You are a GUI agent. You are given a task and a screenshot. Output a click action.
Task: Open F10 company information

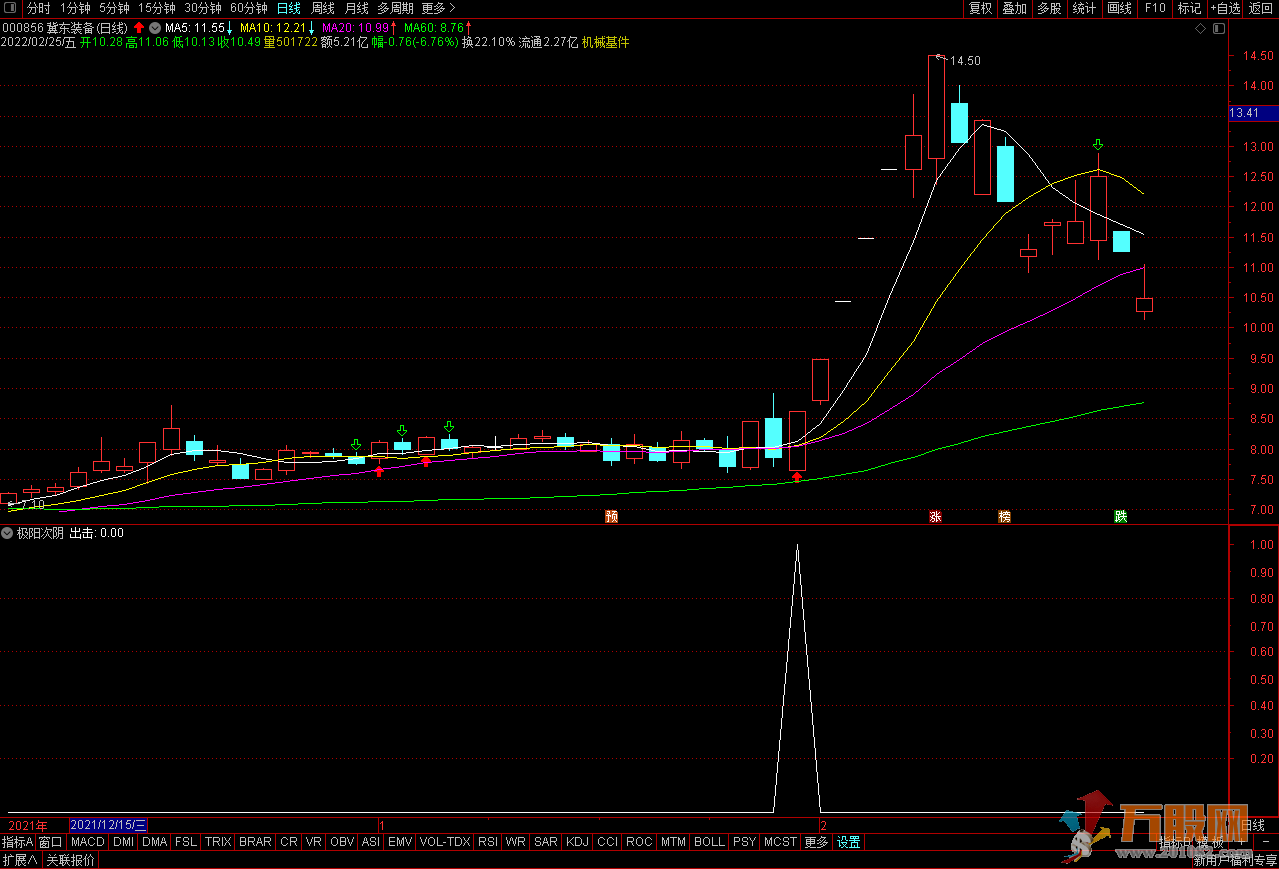pos(1155,8)
